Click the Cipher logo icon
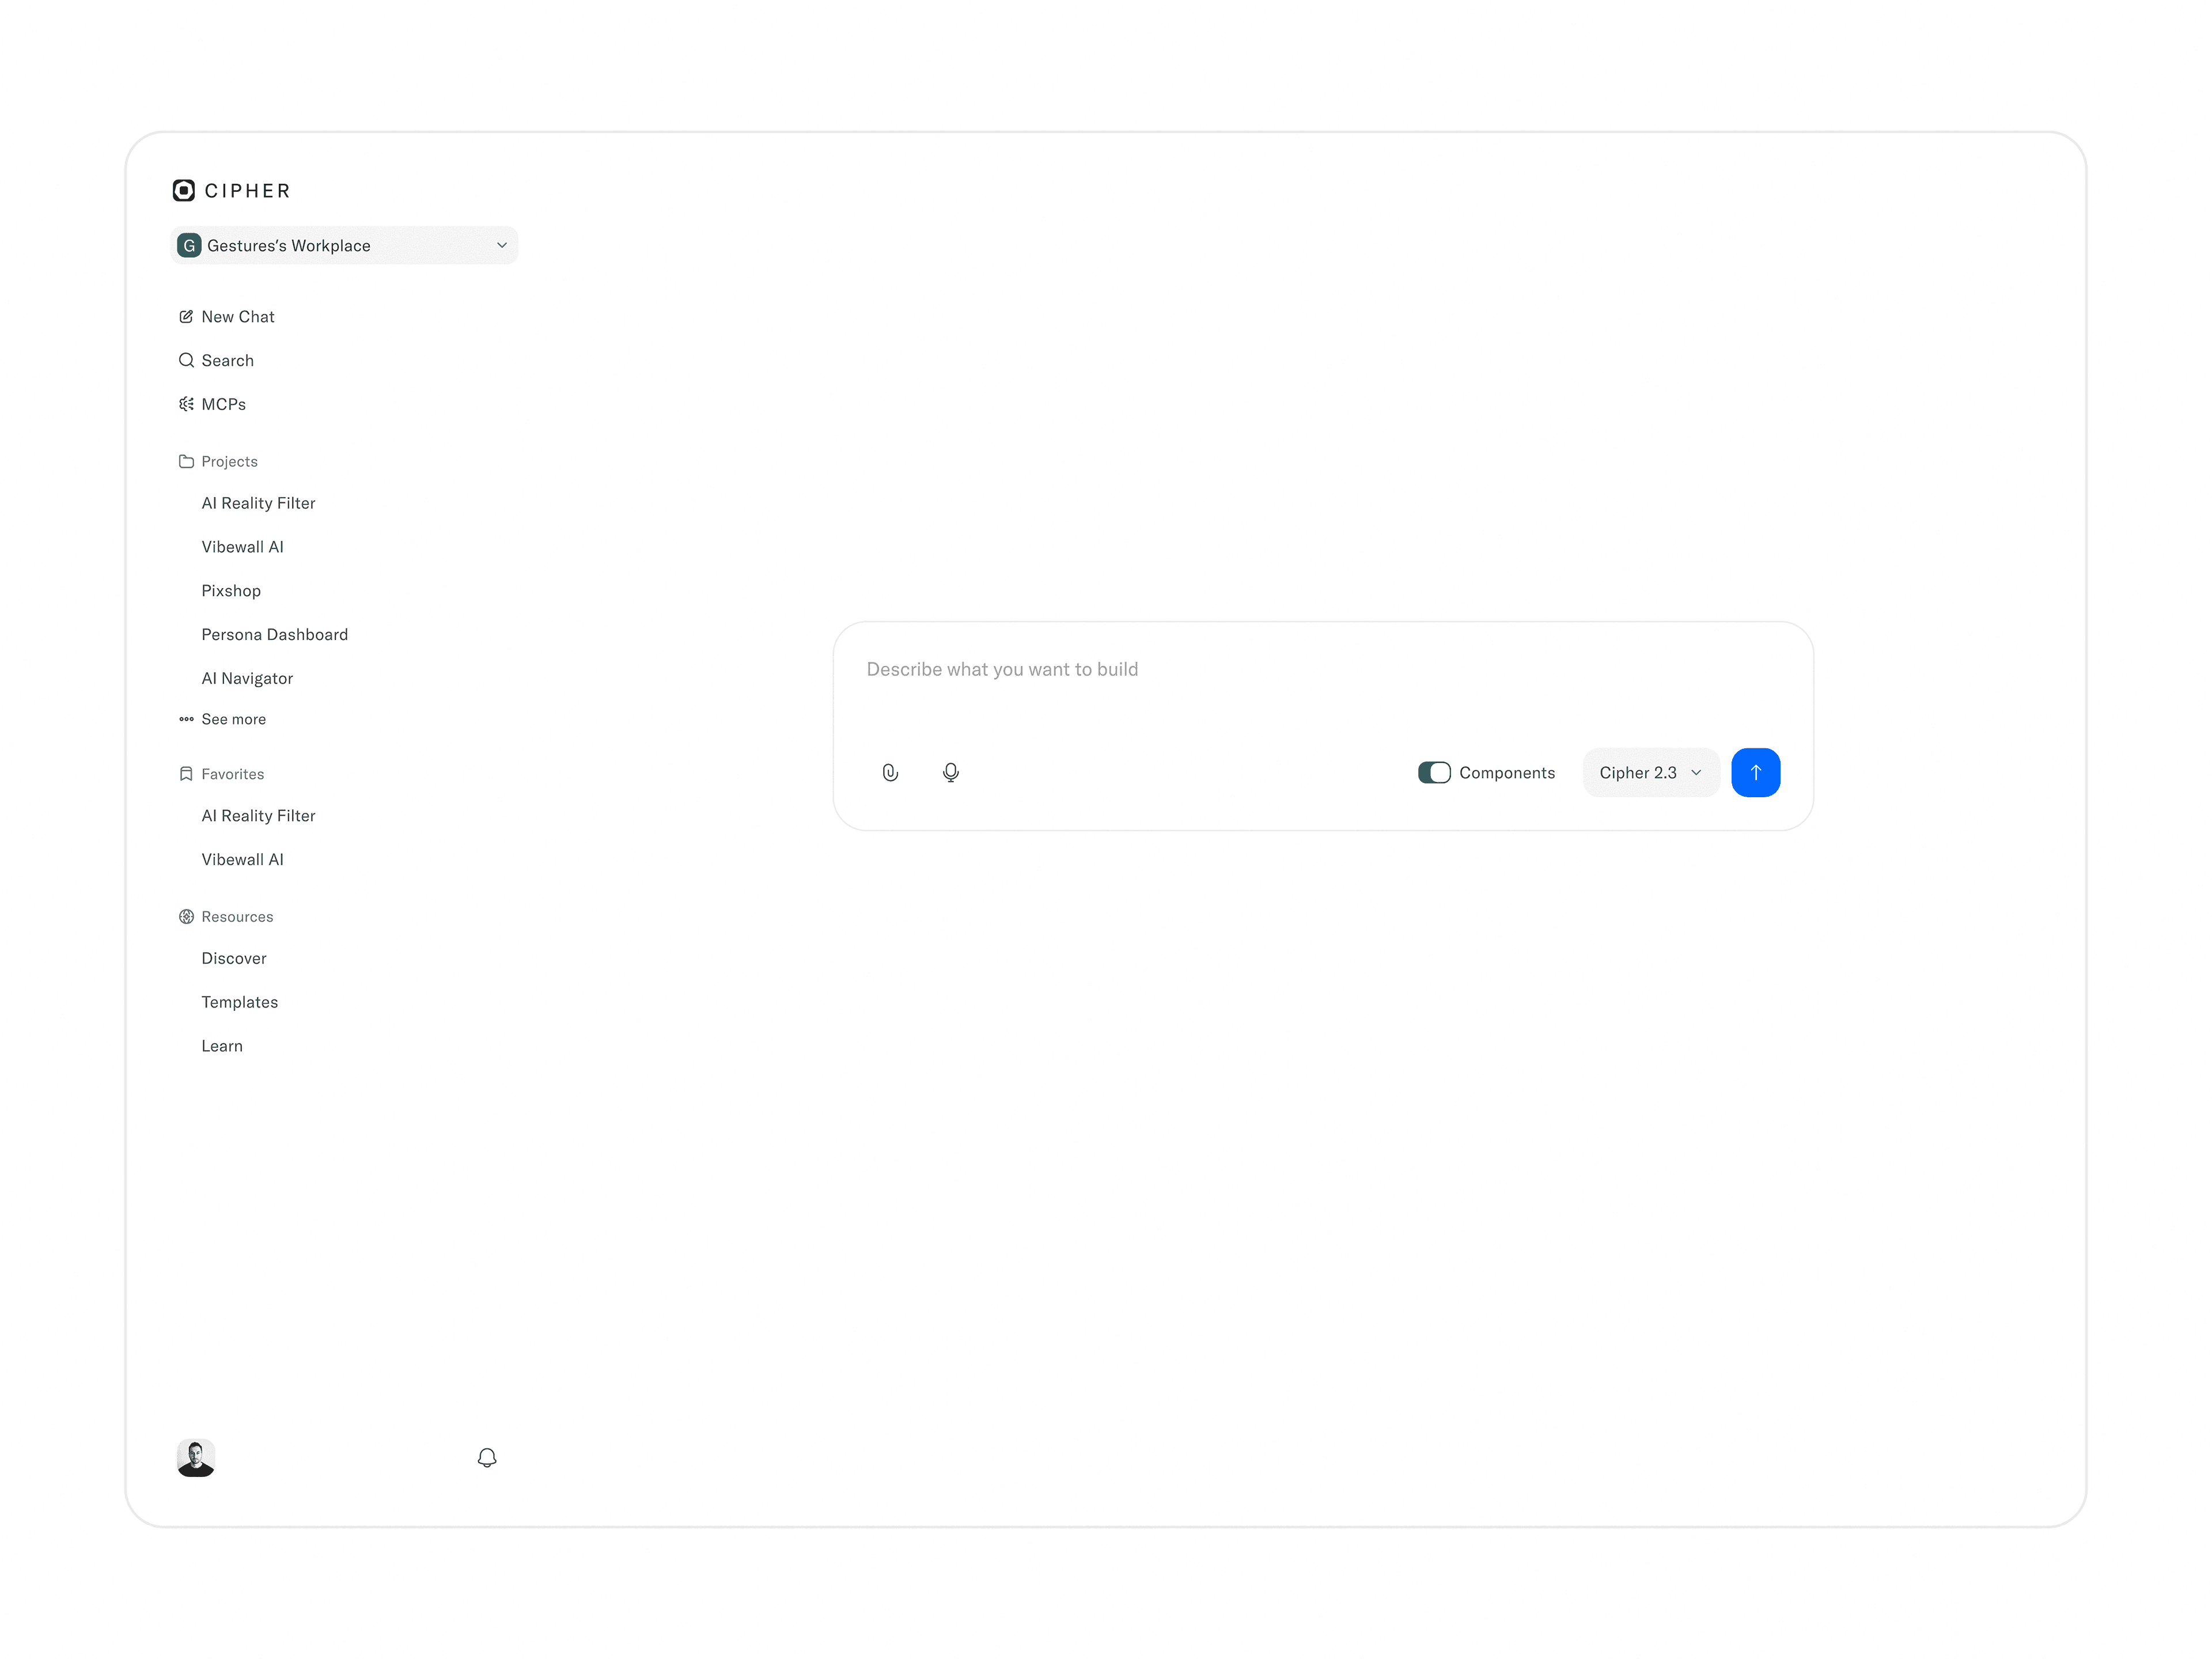This screenshot has width=2212, height=1659. 184,190
